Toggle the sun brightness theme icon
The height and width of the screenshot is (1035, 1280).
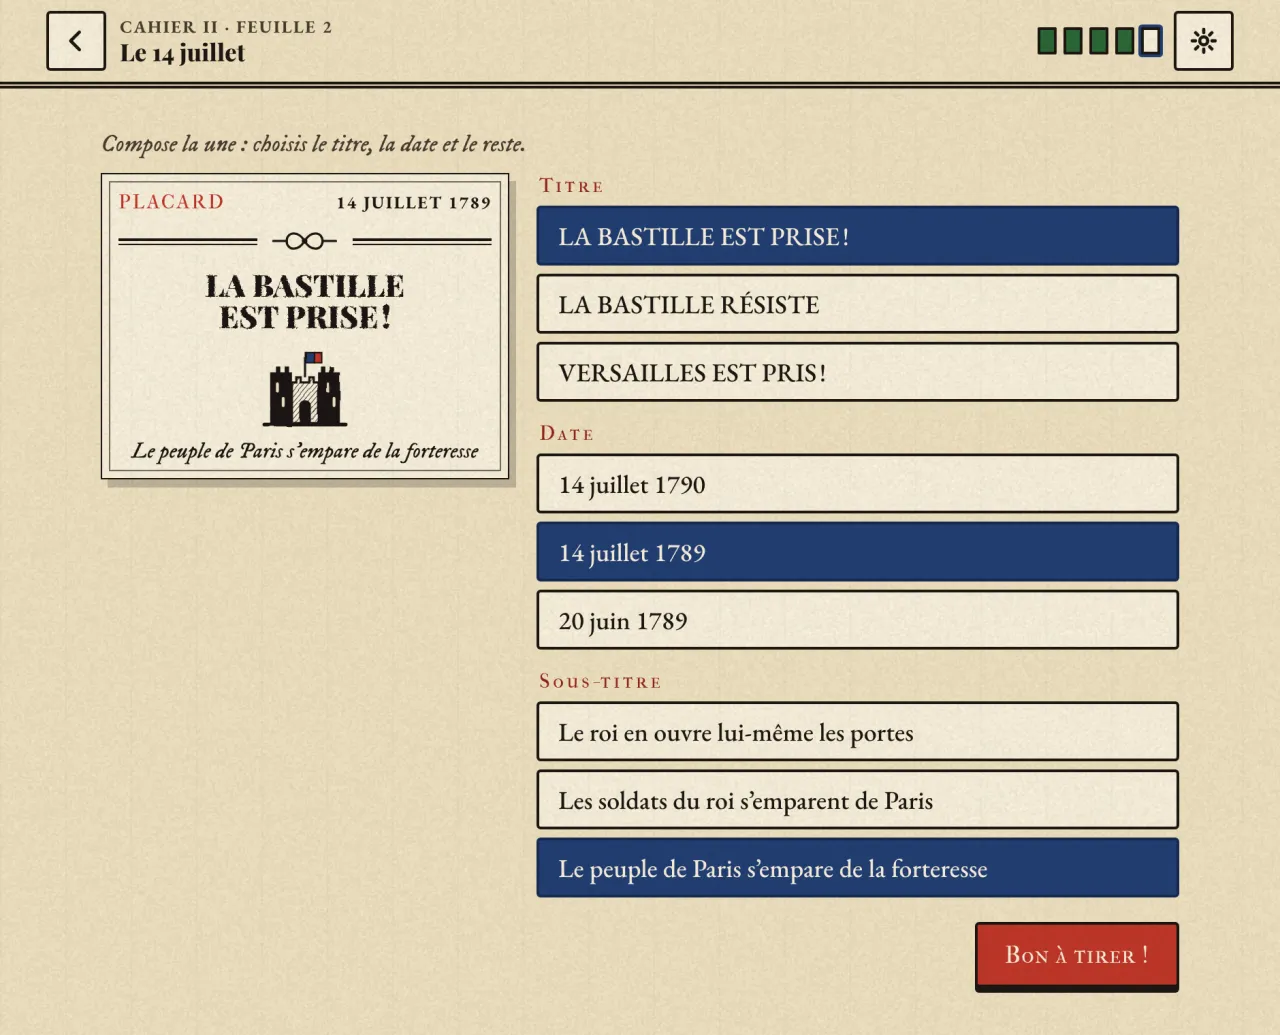(x=1203, y=41)
